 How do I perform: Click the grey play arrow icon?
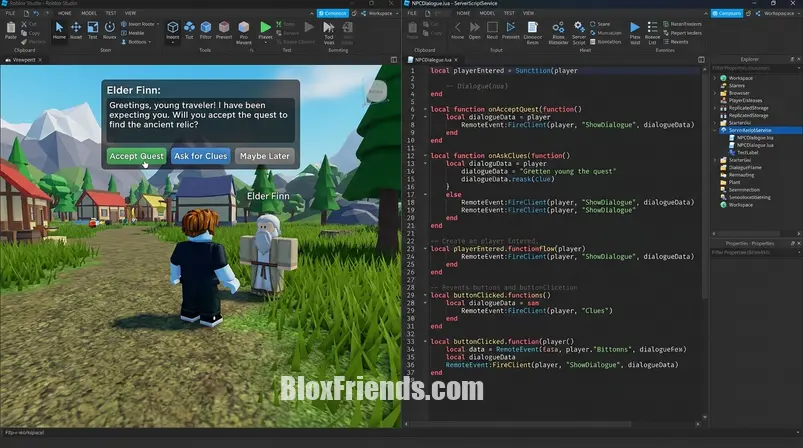[309, 27]
